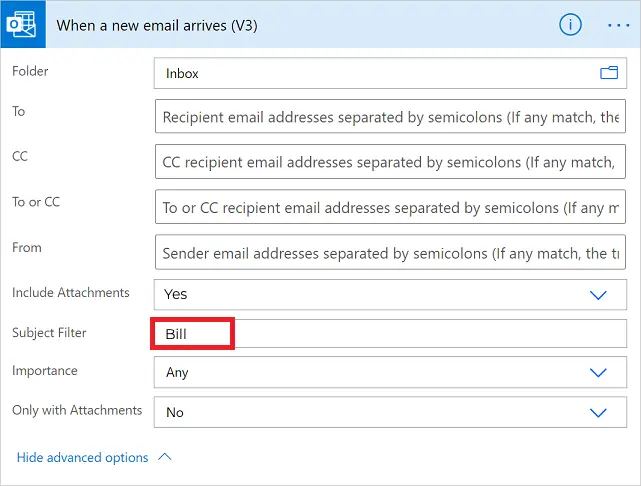641x486 pixels.
Task: Open the info icon for trigger details
Action: 570,25
